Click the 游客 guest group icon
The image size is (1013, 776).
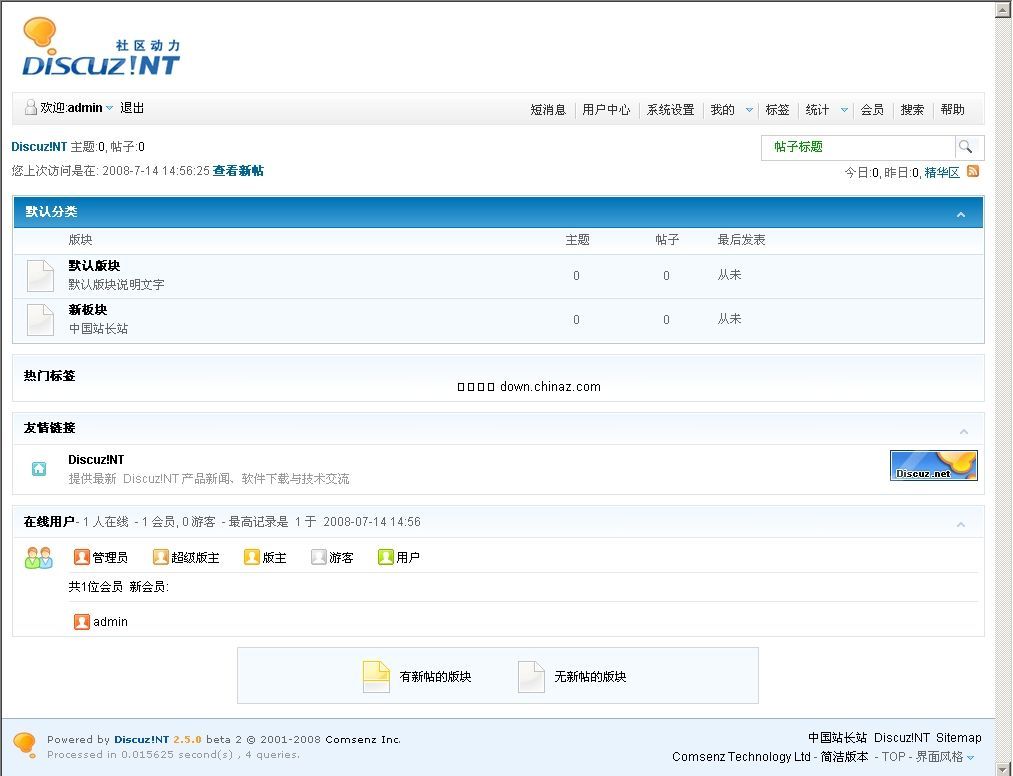318,557
